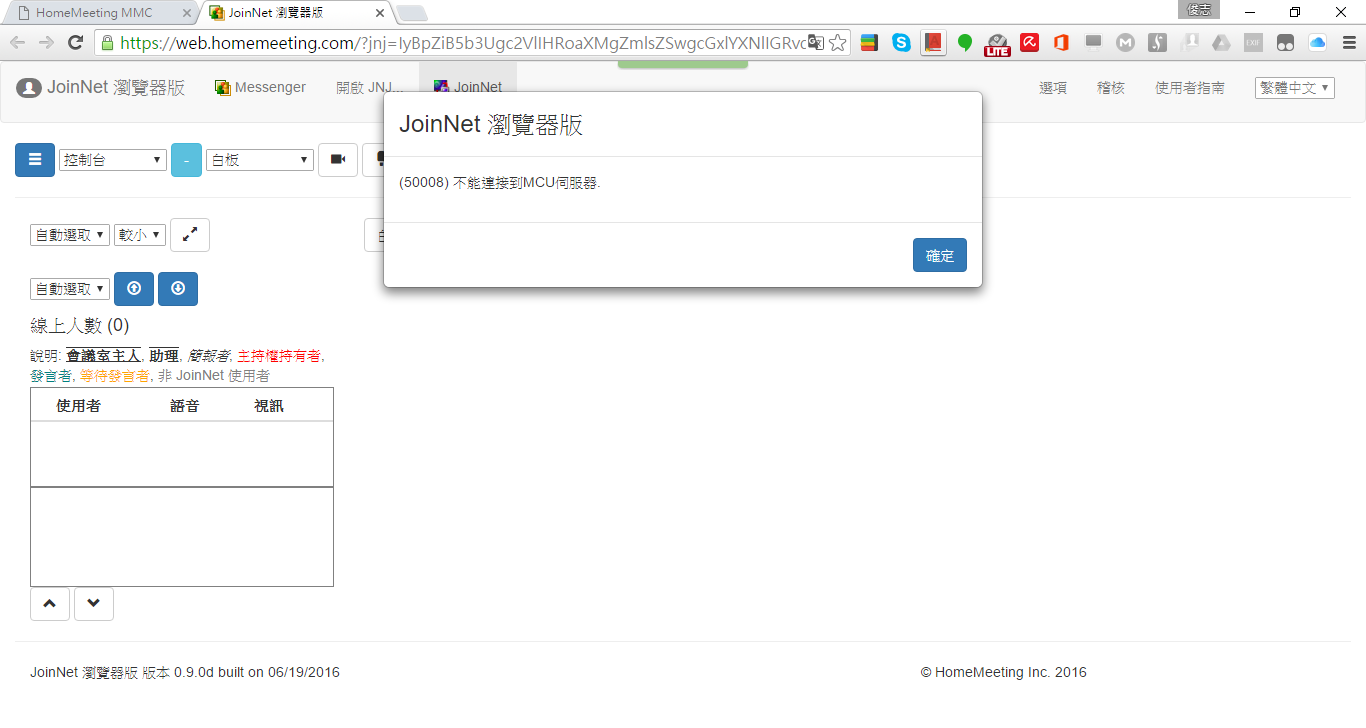
Task: Open the Office extension icon
Action: [x=1061, y=42]
